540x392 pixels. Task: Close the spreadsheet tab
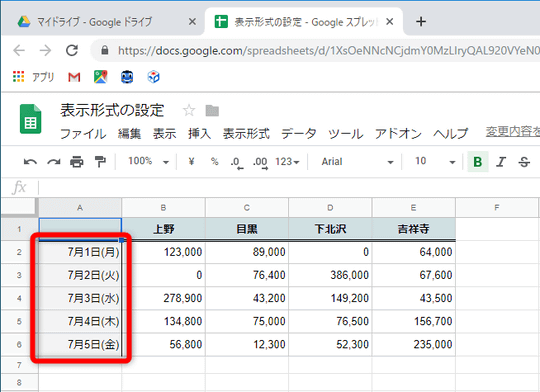[390, 22]
